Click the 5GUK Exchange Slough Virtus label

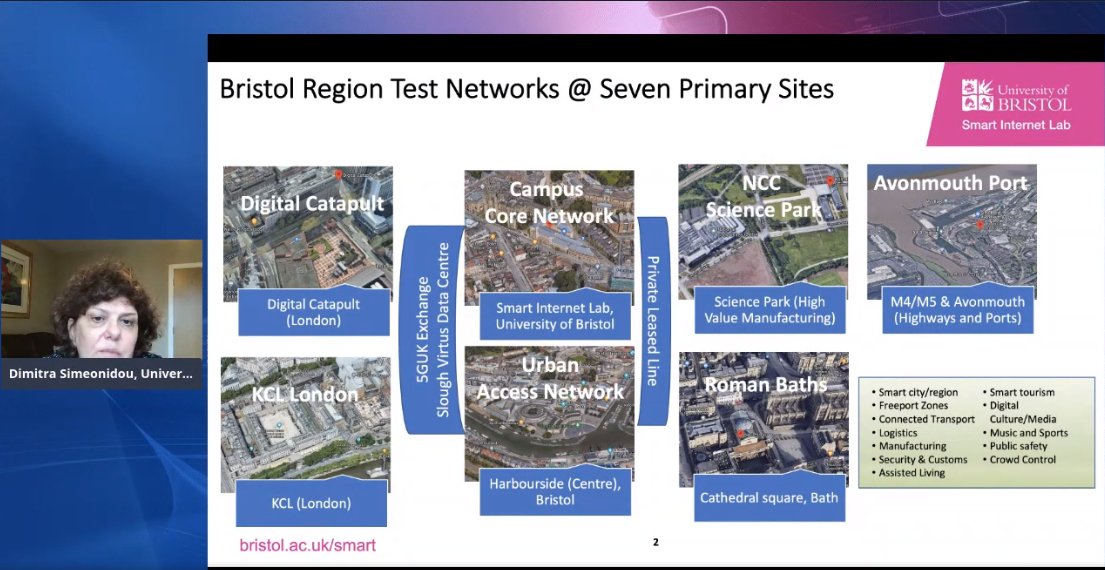[x=433, y=329]
